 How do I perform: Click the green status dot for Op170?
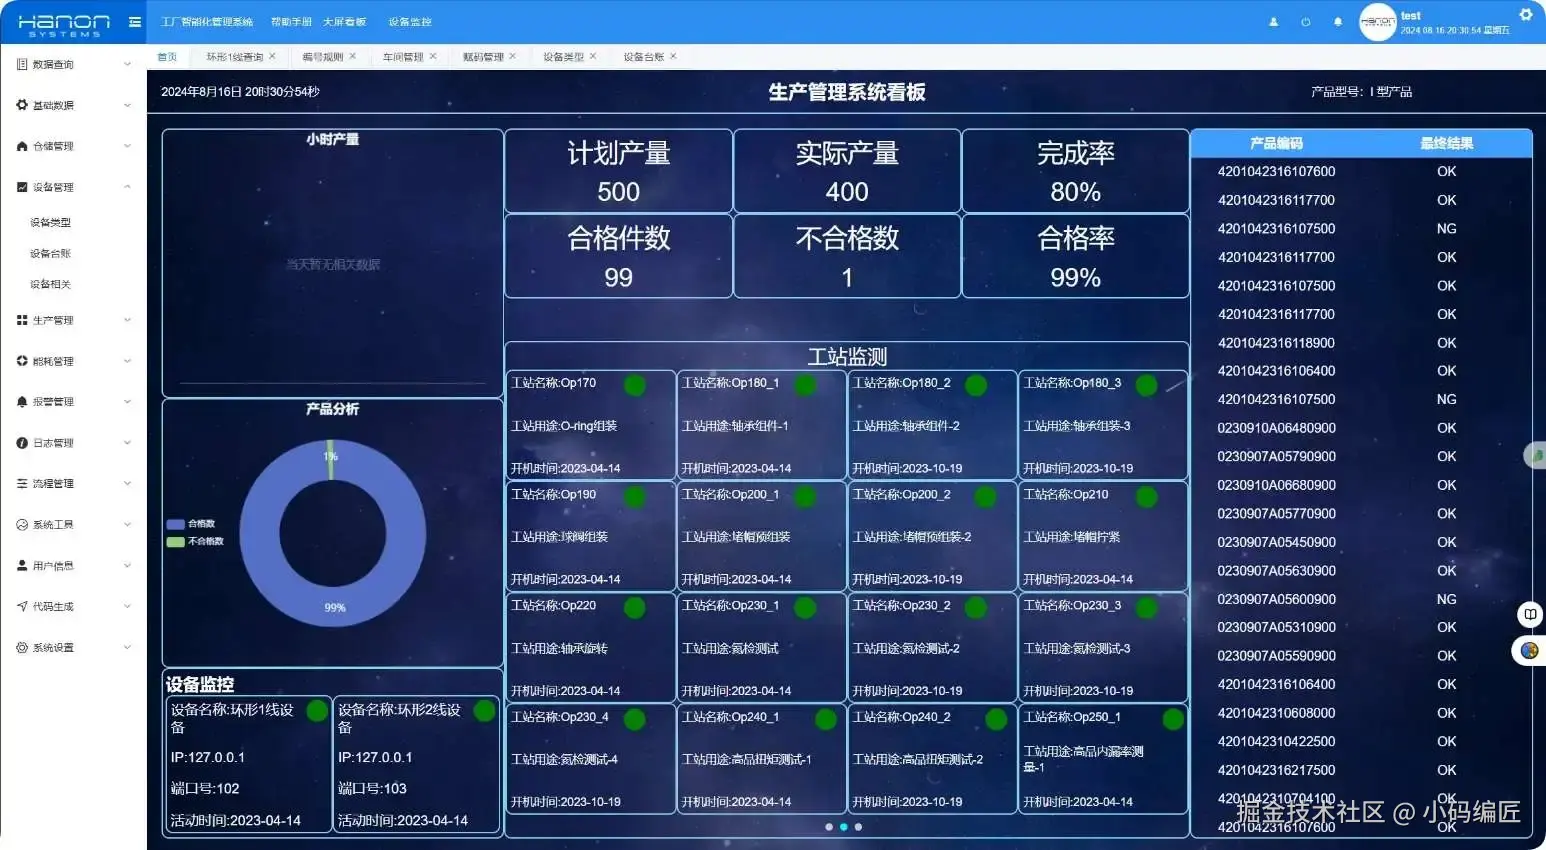[634, 385]
